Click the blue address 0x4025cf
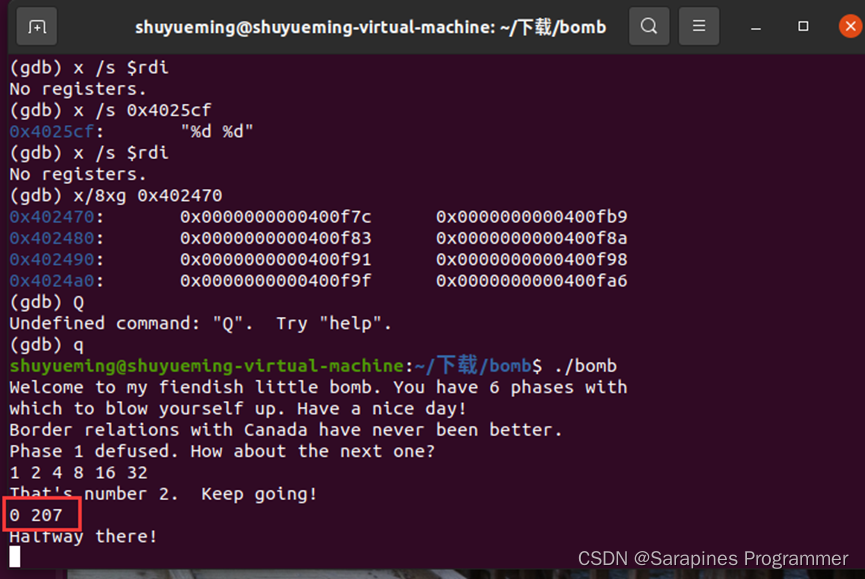 click(x=52, y=131)
